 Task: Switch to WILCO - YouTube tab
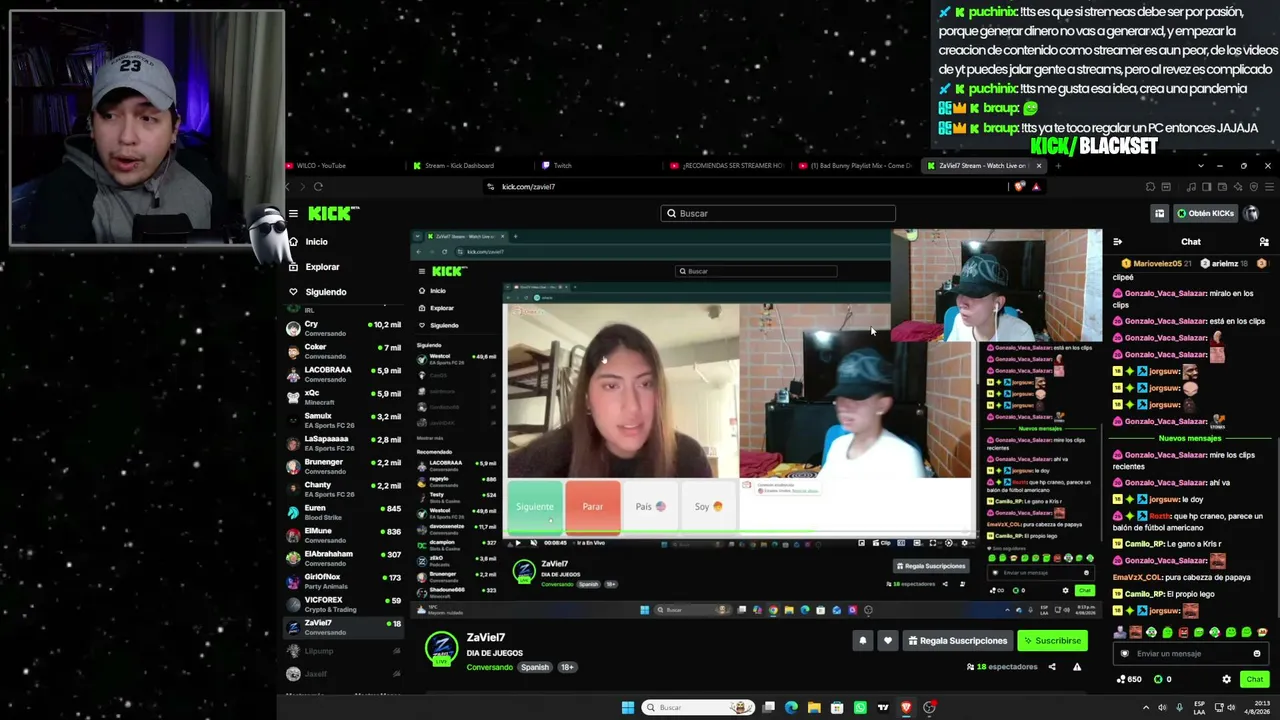tap(340, 166)
